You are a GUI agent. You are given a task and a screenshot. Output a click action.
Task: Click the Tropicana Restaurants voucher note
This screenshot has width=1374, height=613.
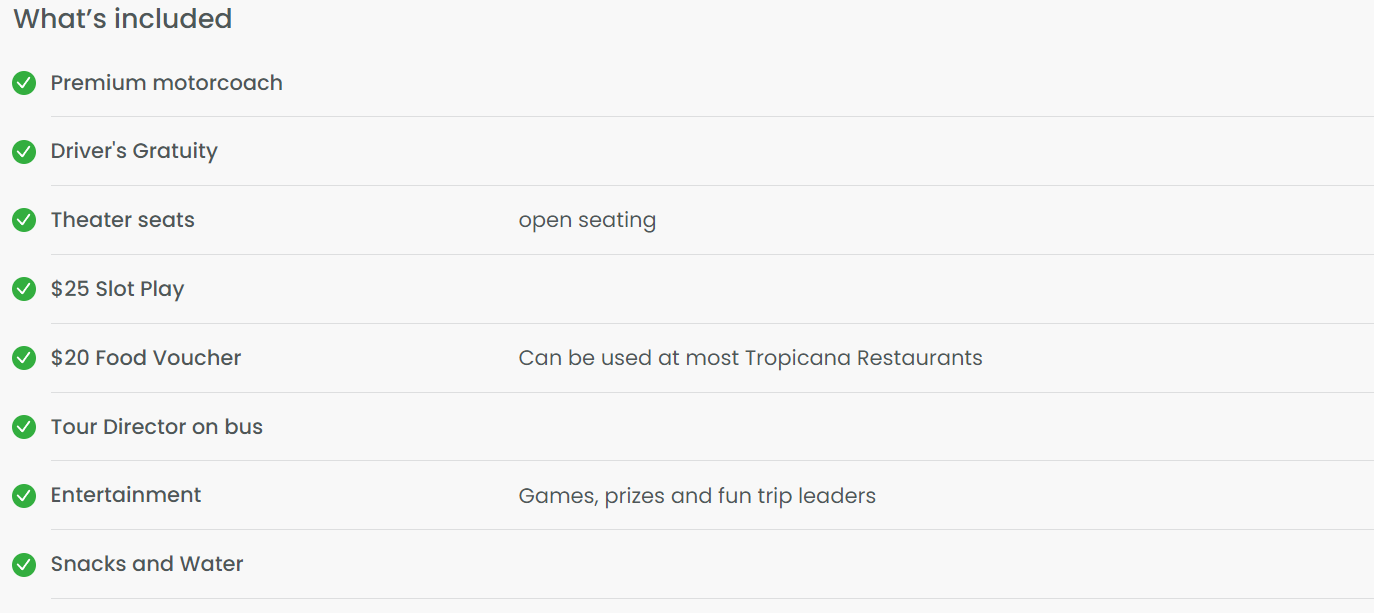pos(750,358)
